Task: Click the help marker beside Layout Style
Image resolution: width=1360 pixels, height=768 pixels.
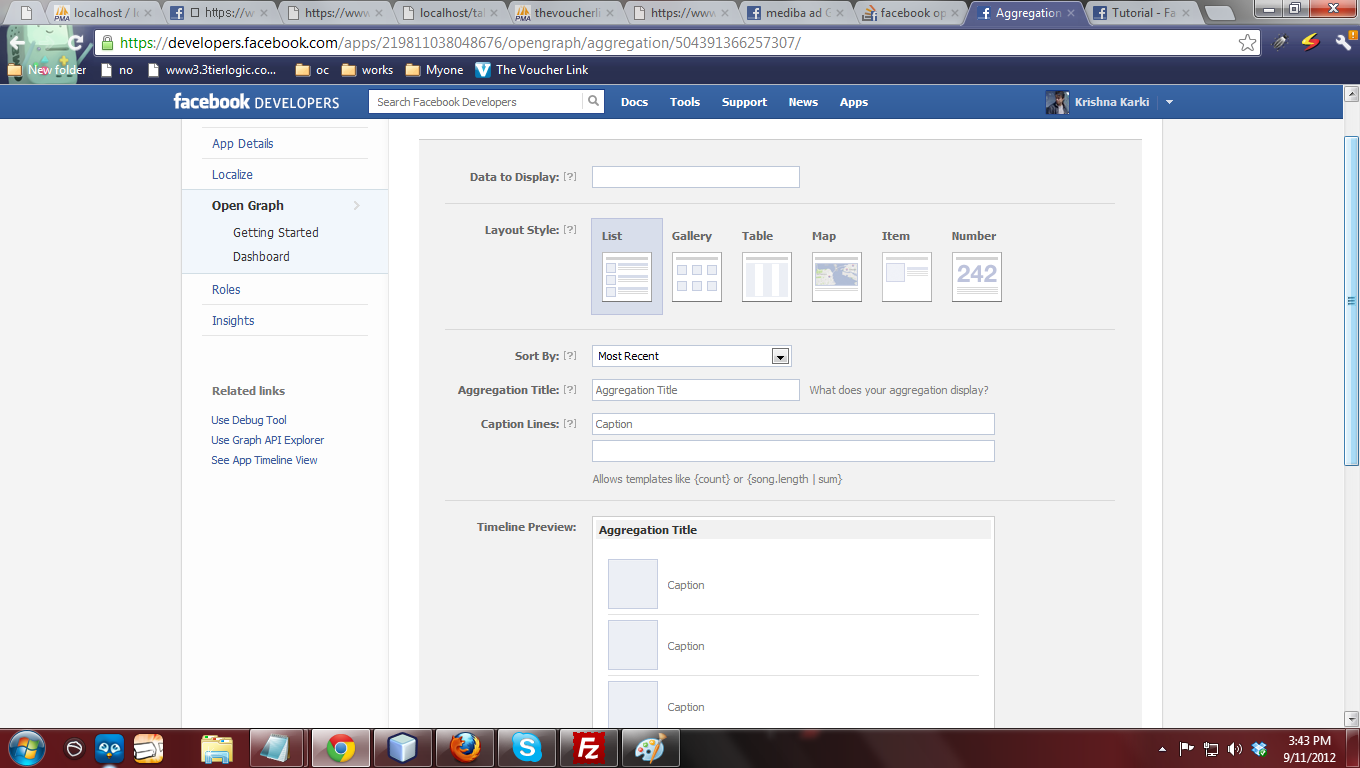Action: [x=570, y=230]
